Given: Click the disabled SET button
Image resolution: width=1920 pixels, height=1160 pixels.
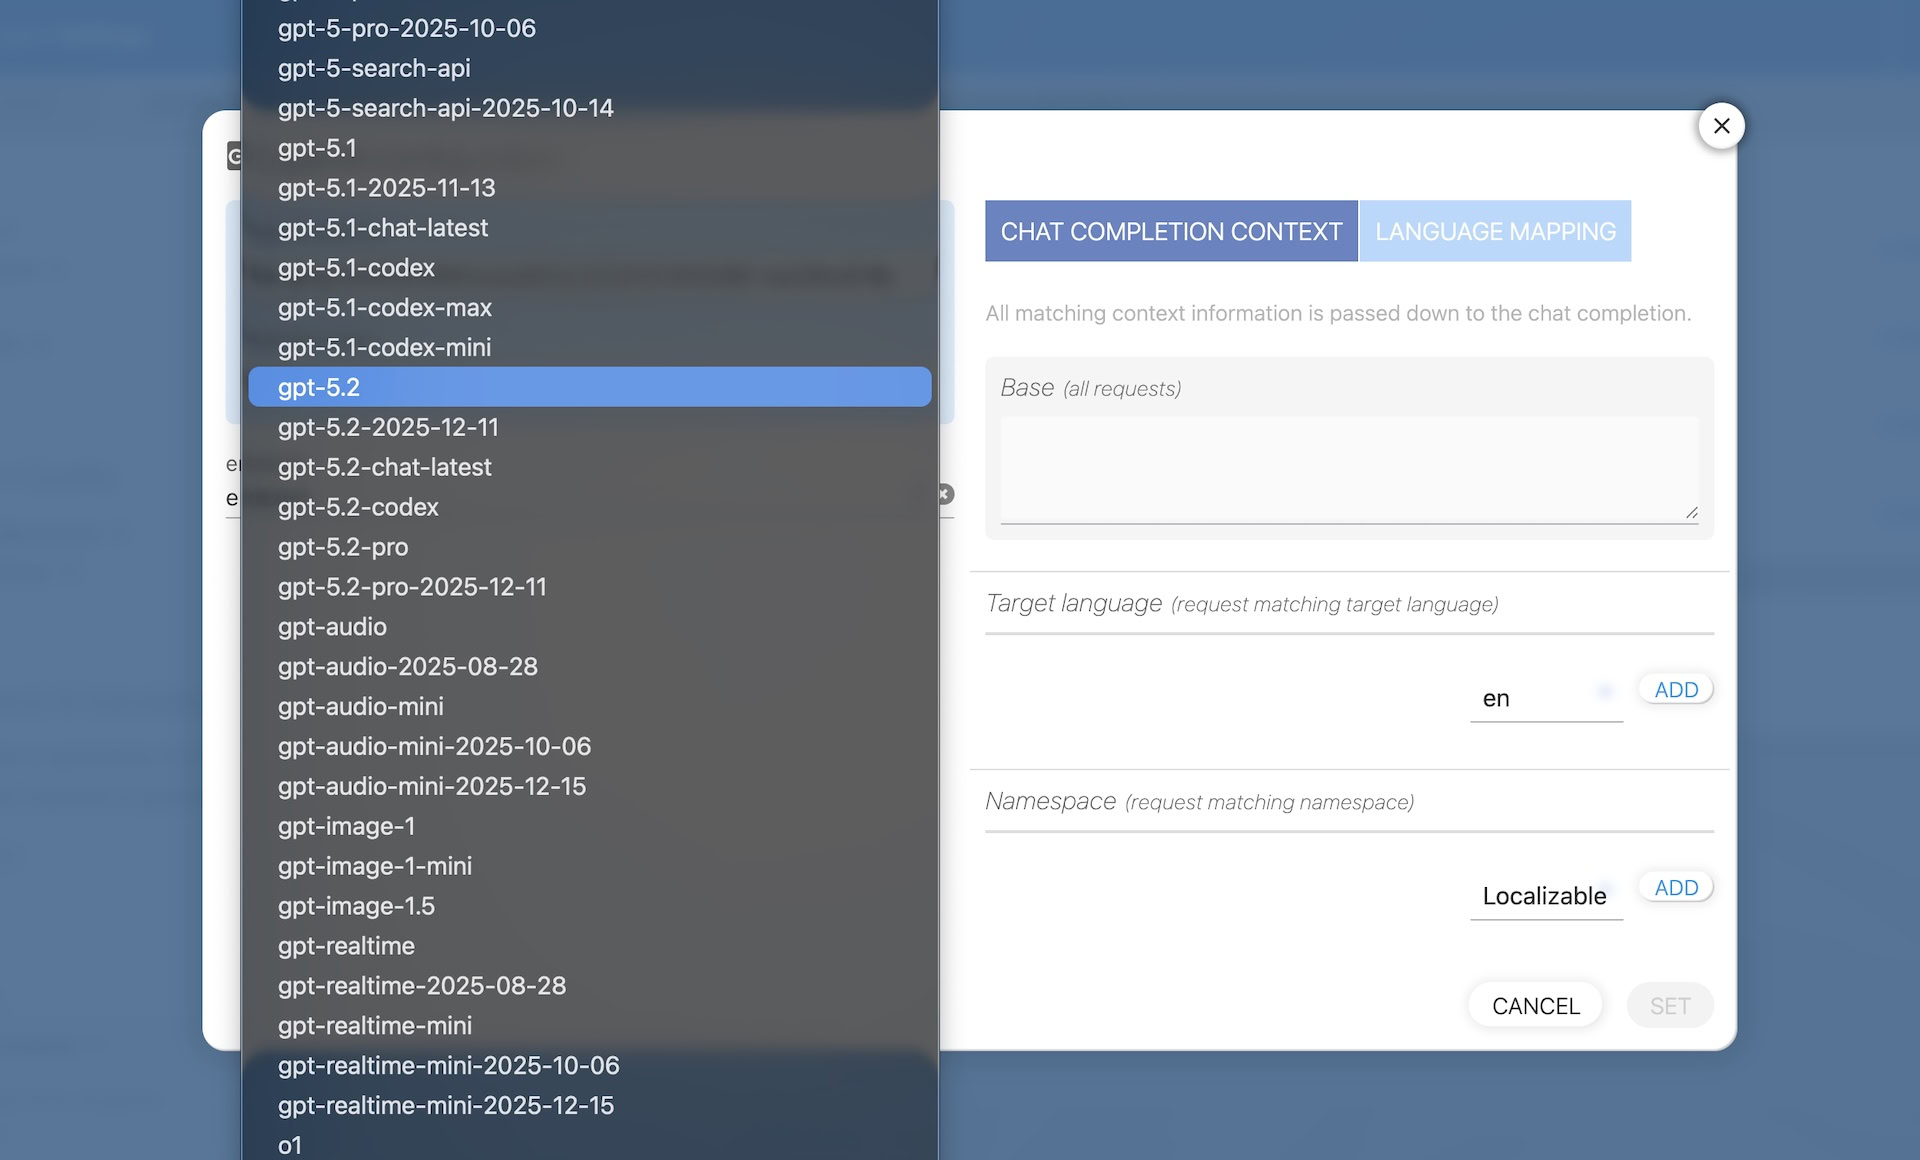Looking at the screenshot, I should tap(1669, 1006).
